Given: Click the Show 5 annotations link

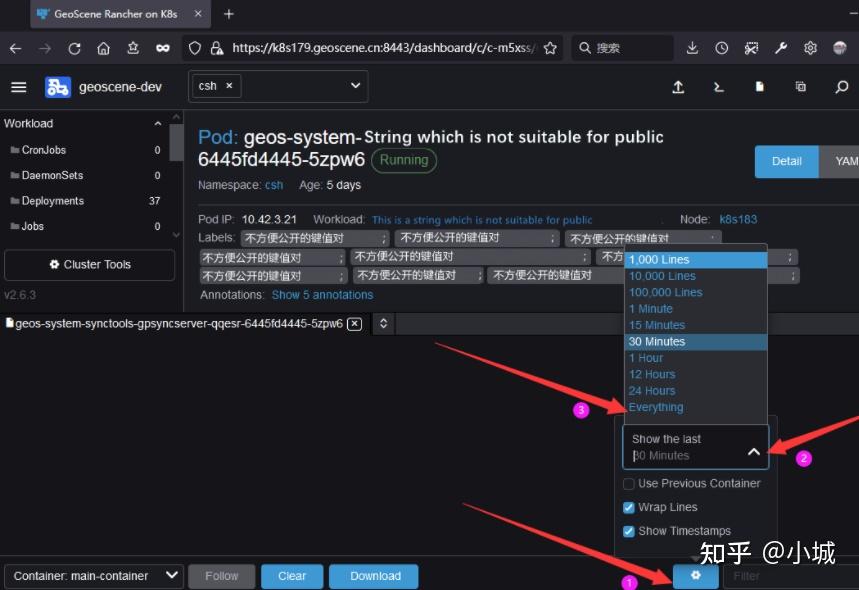Looking at the screenshot, I should pyautogui.click(x=322, y=294).
